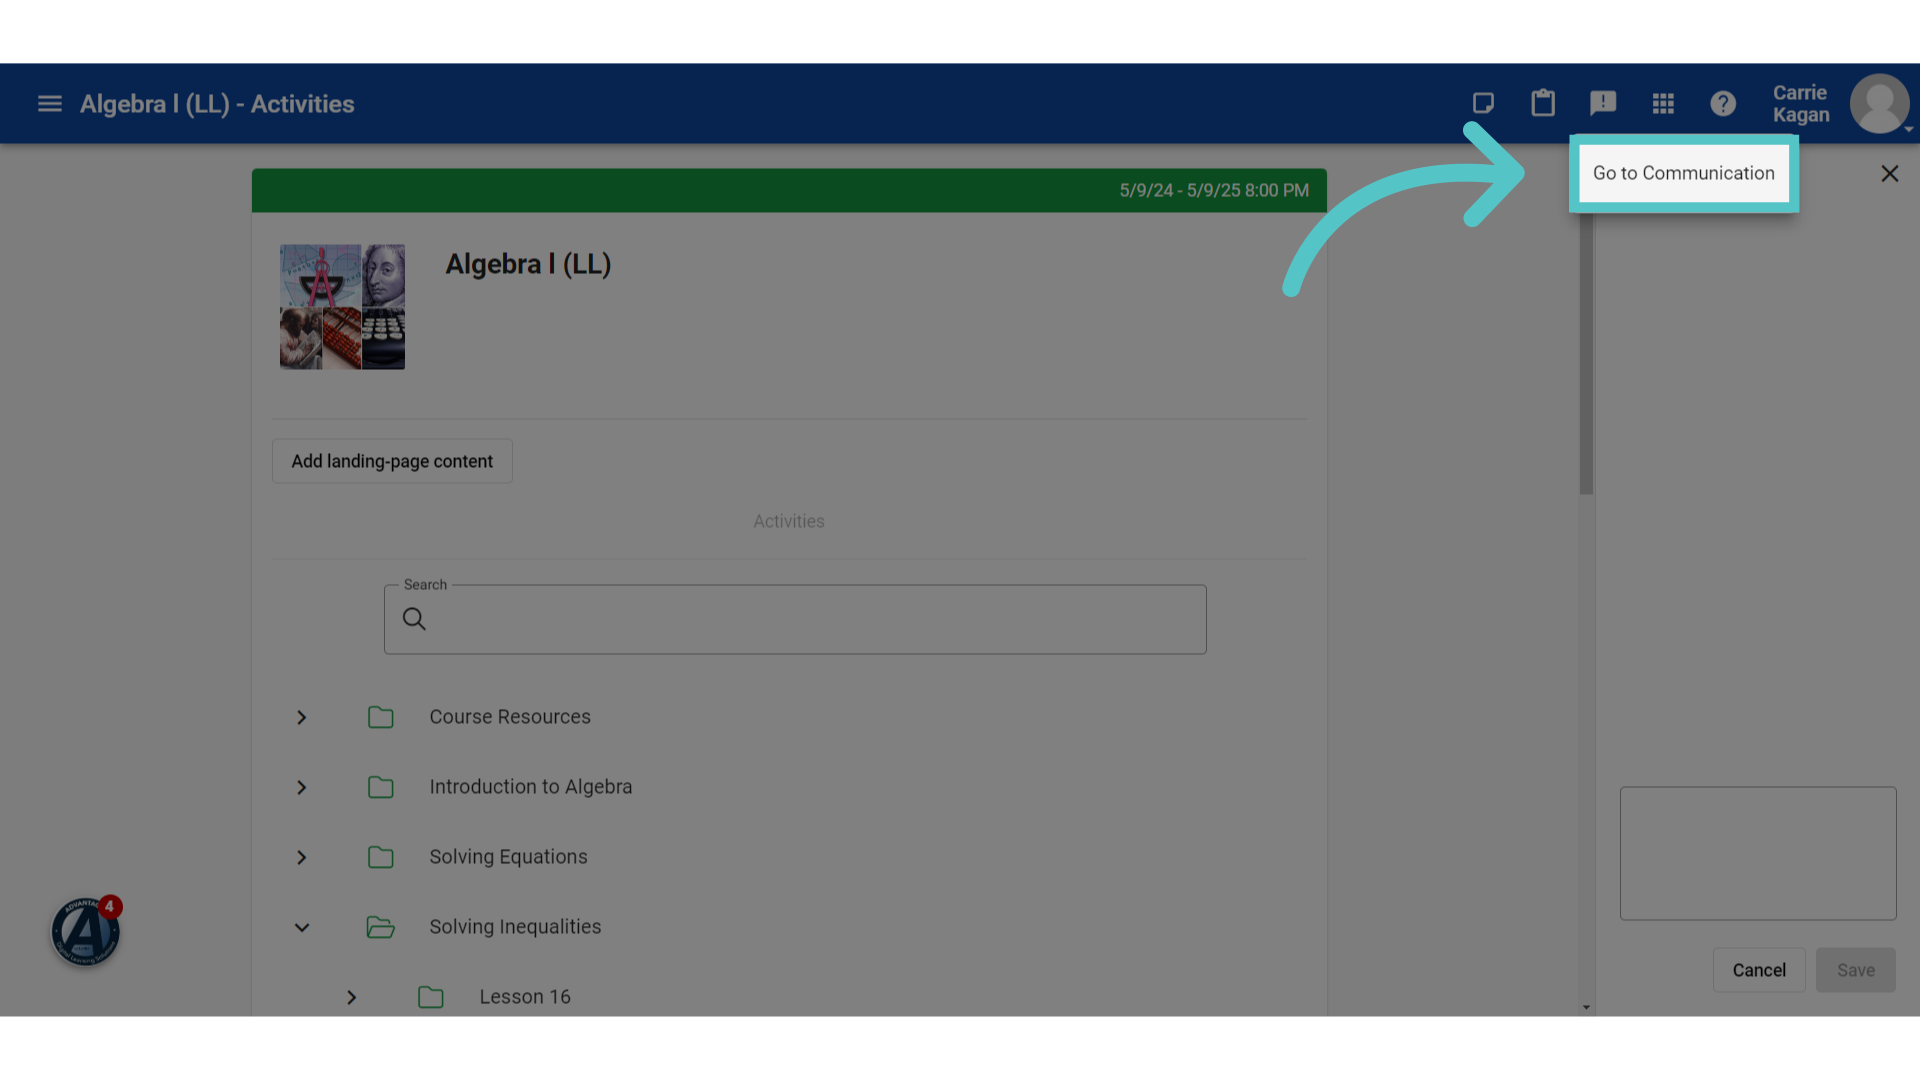
Task: Select the Solving Inequalities label
Action: 515,927
